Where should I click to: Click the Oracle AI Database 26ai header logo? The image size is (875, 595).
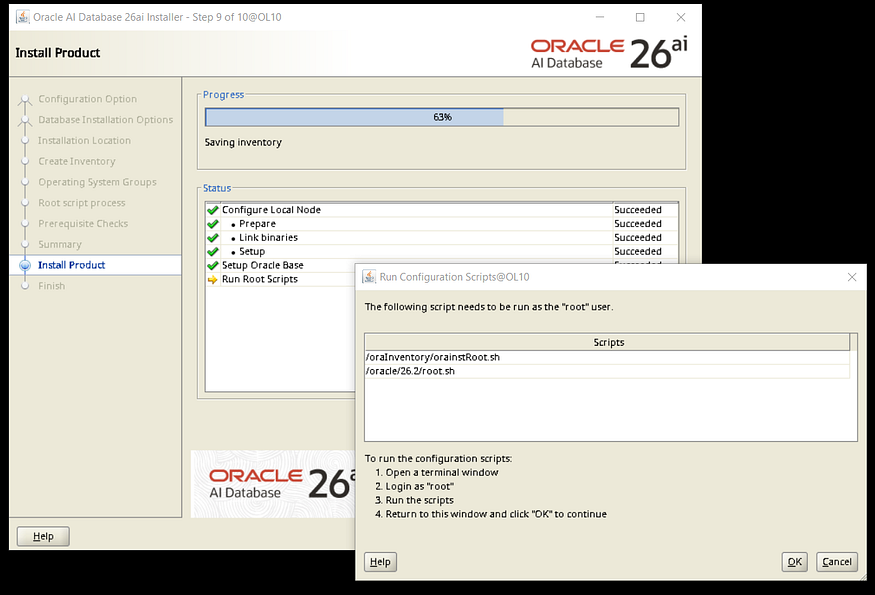tap(609, 53)
